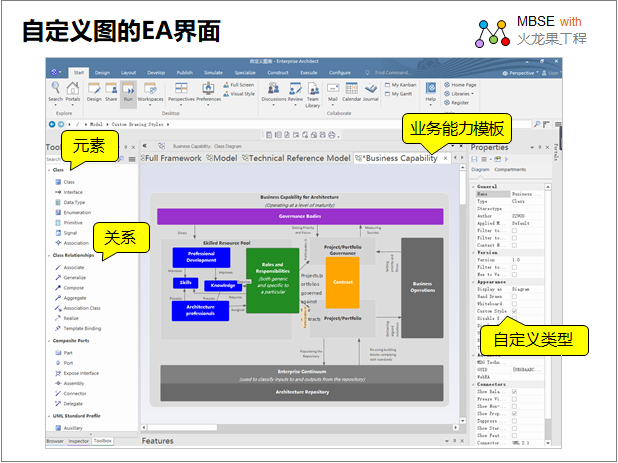618x463 pixels.
Task: Open the Libraries dropdown
Action: click(x=459, y=94)
